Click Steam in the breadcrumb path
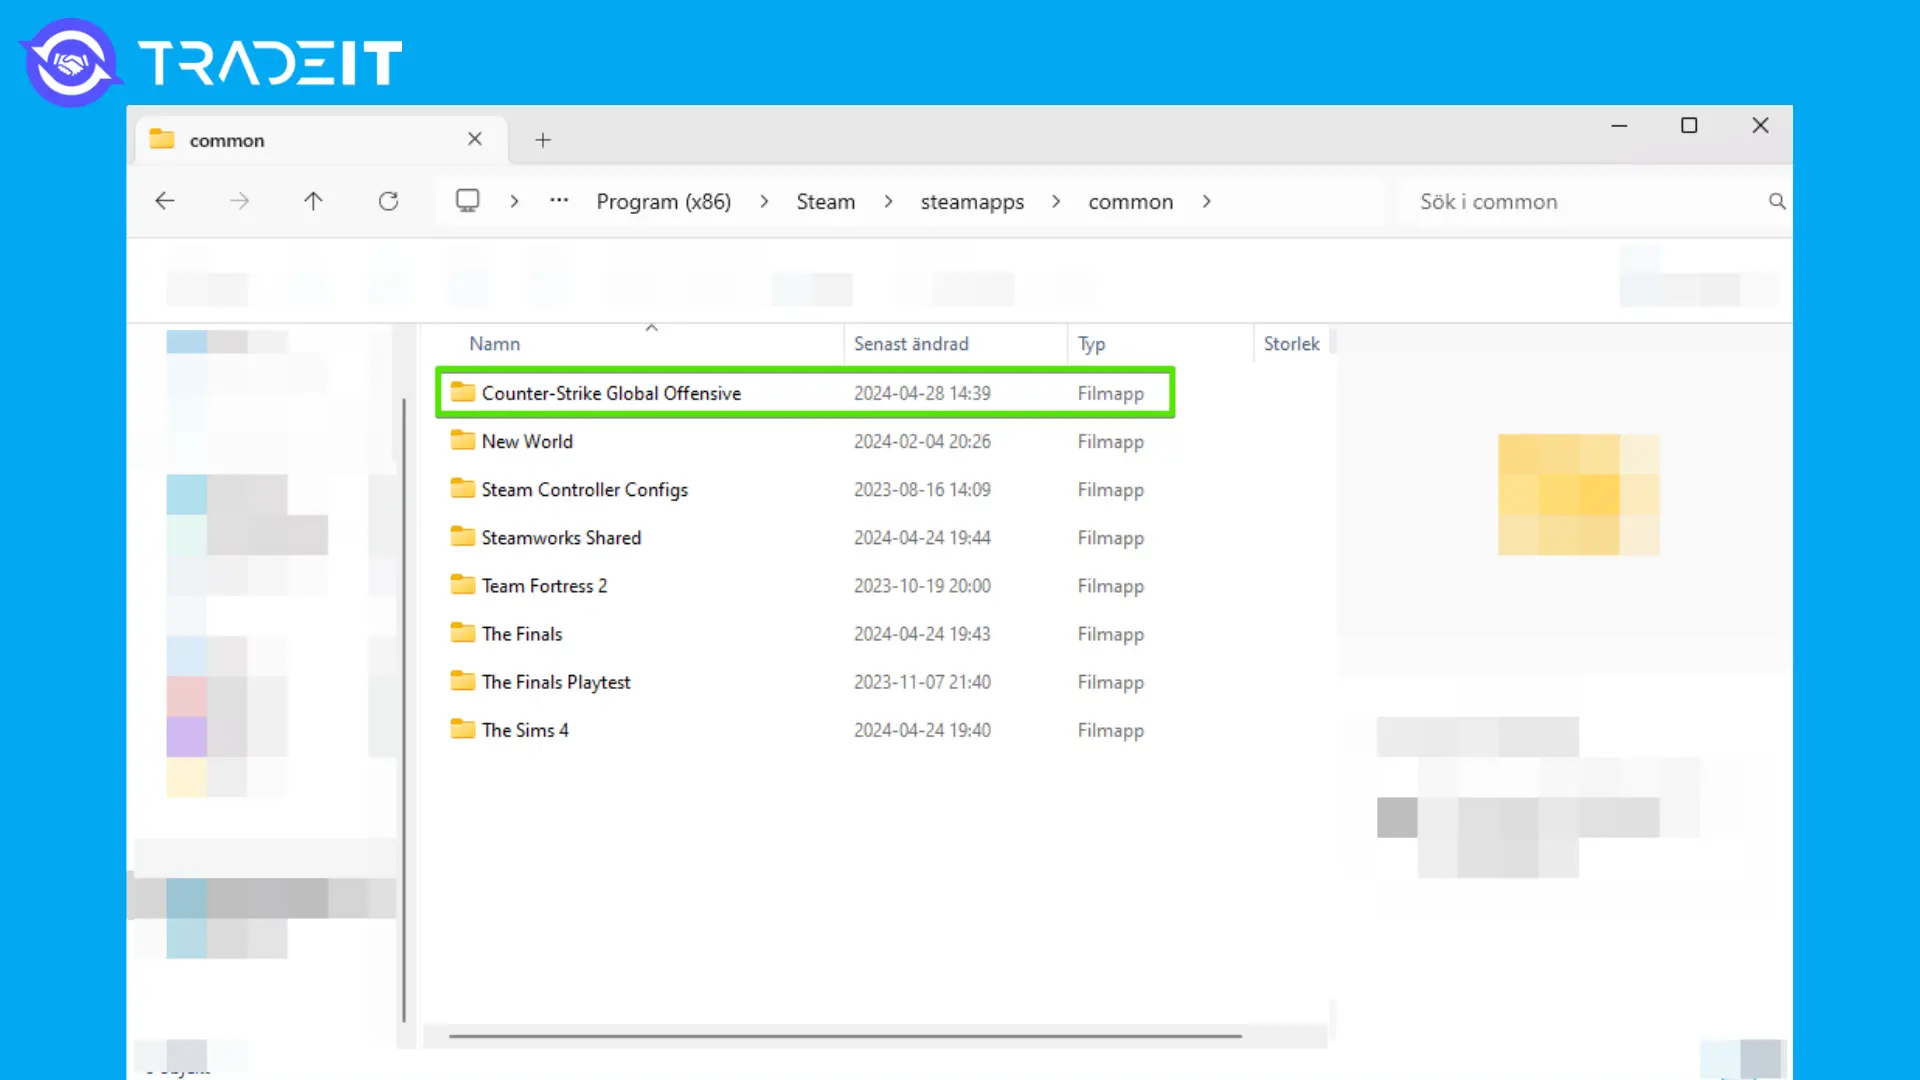 pyautogui.click(x=826, y=202)
